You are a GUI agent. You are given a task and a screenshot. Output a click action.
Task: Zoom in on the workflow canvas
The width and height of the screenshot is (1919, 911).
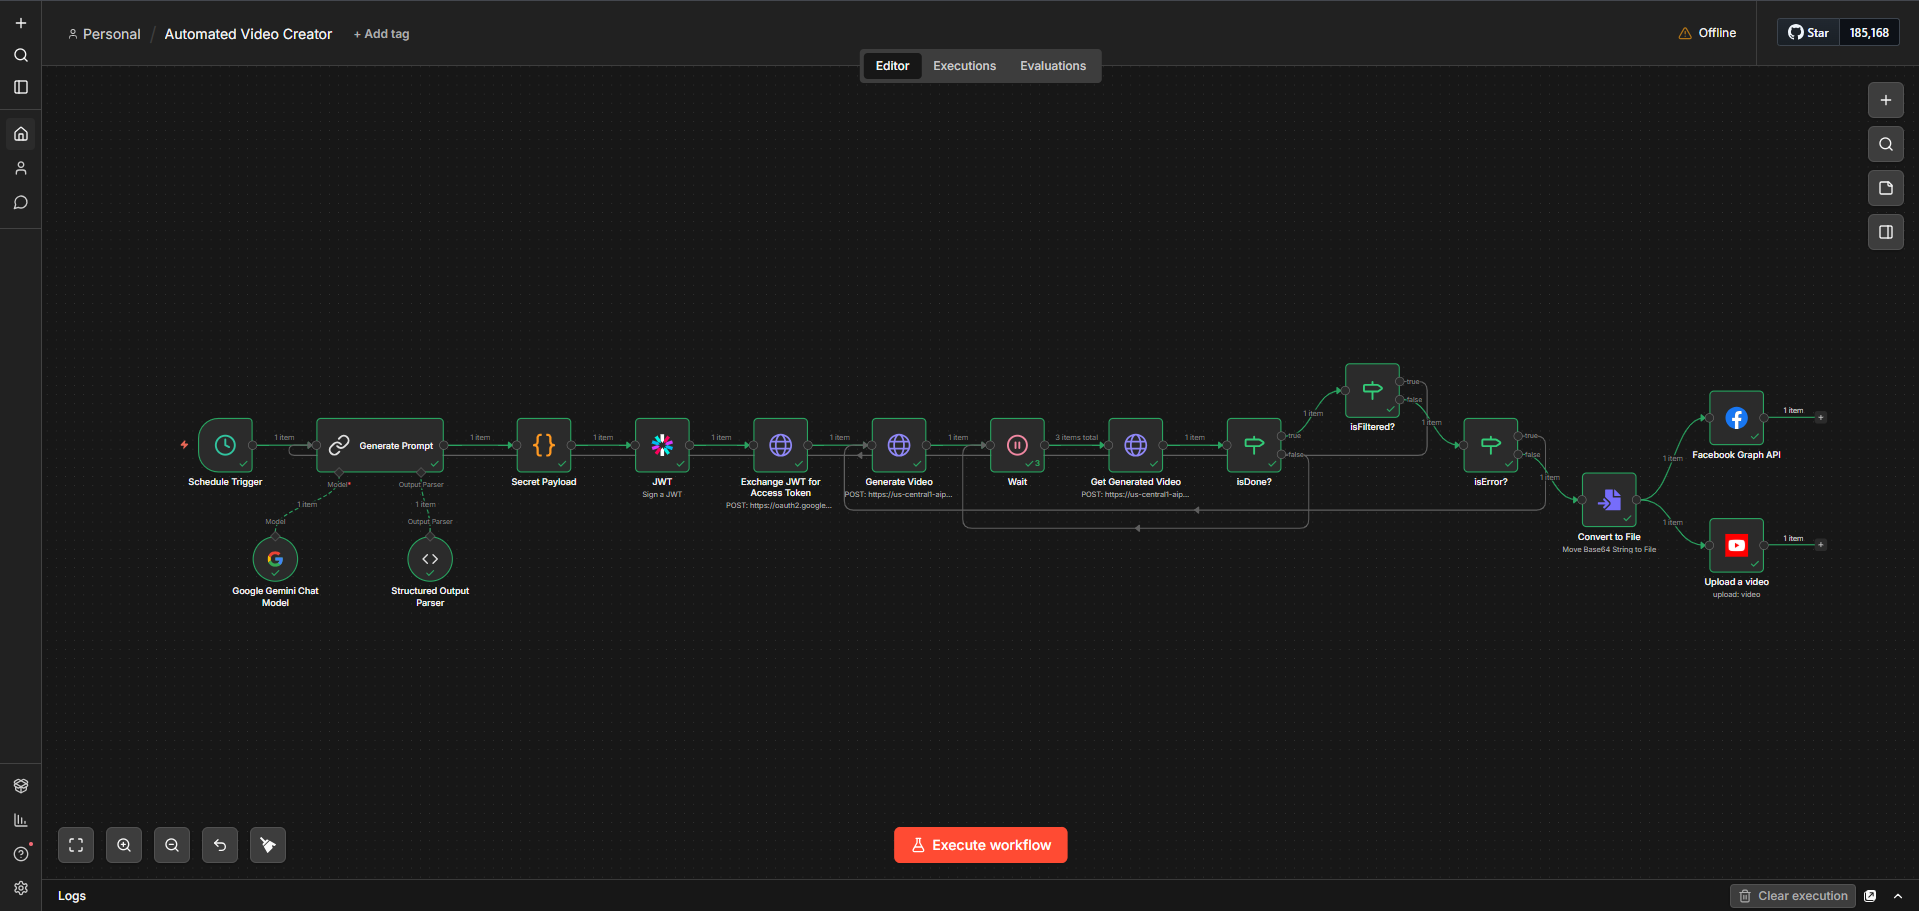click(124, 845)
